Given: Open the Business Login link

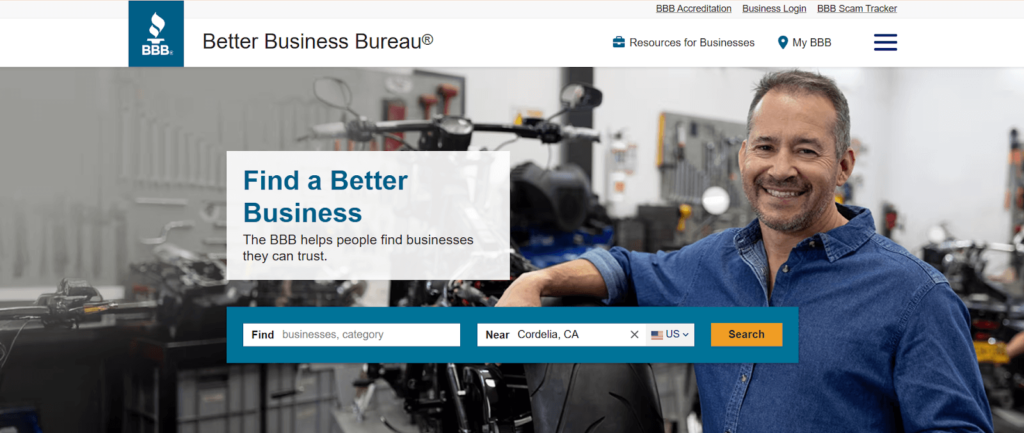Looking at the screenshot, I should 774,8.
